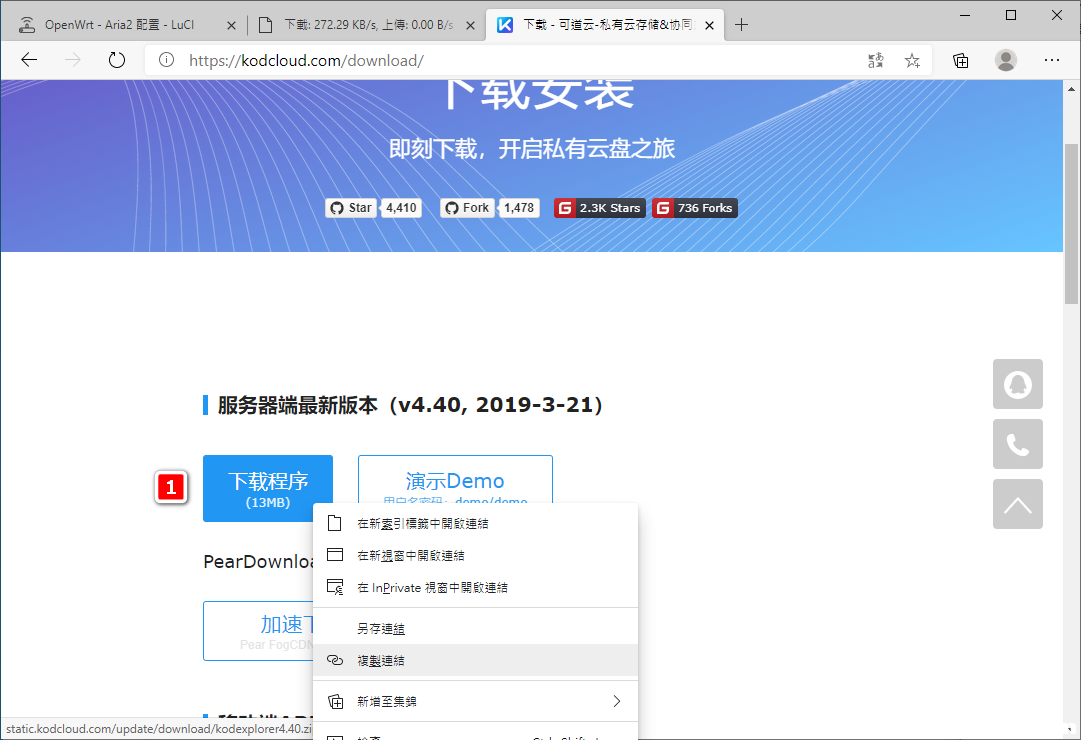Close the OpenWrt Aria2 tab
Image resolution: width=1081 pixels, height=740 pixels.
(x=232, y=26)
